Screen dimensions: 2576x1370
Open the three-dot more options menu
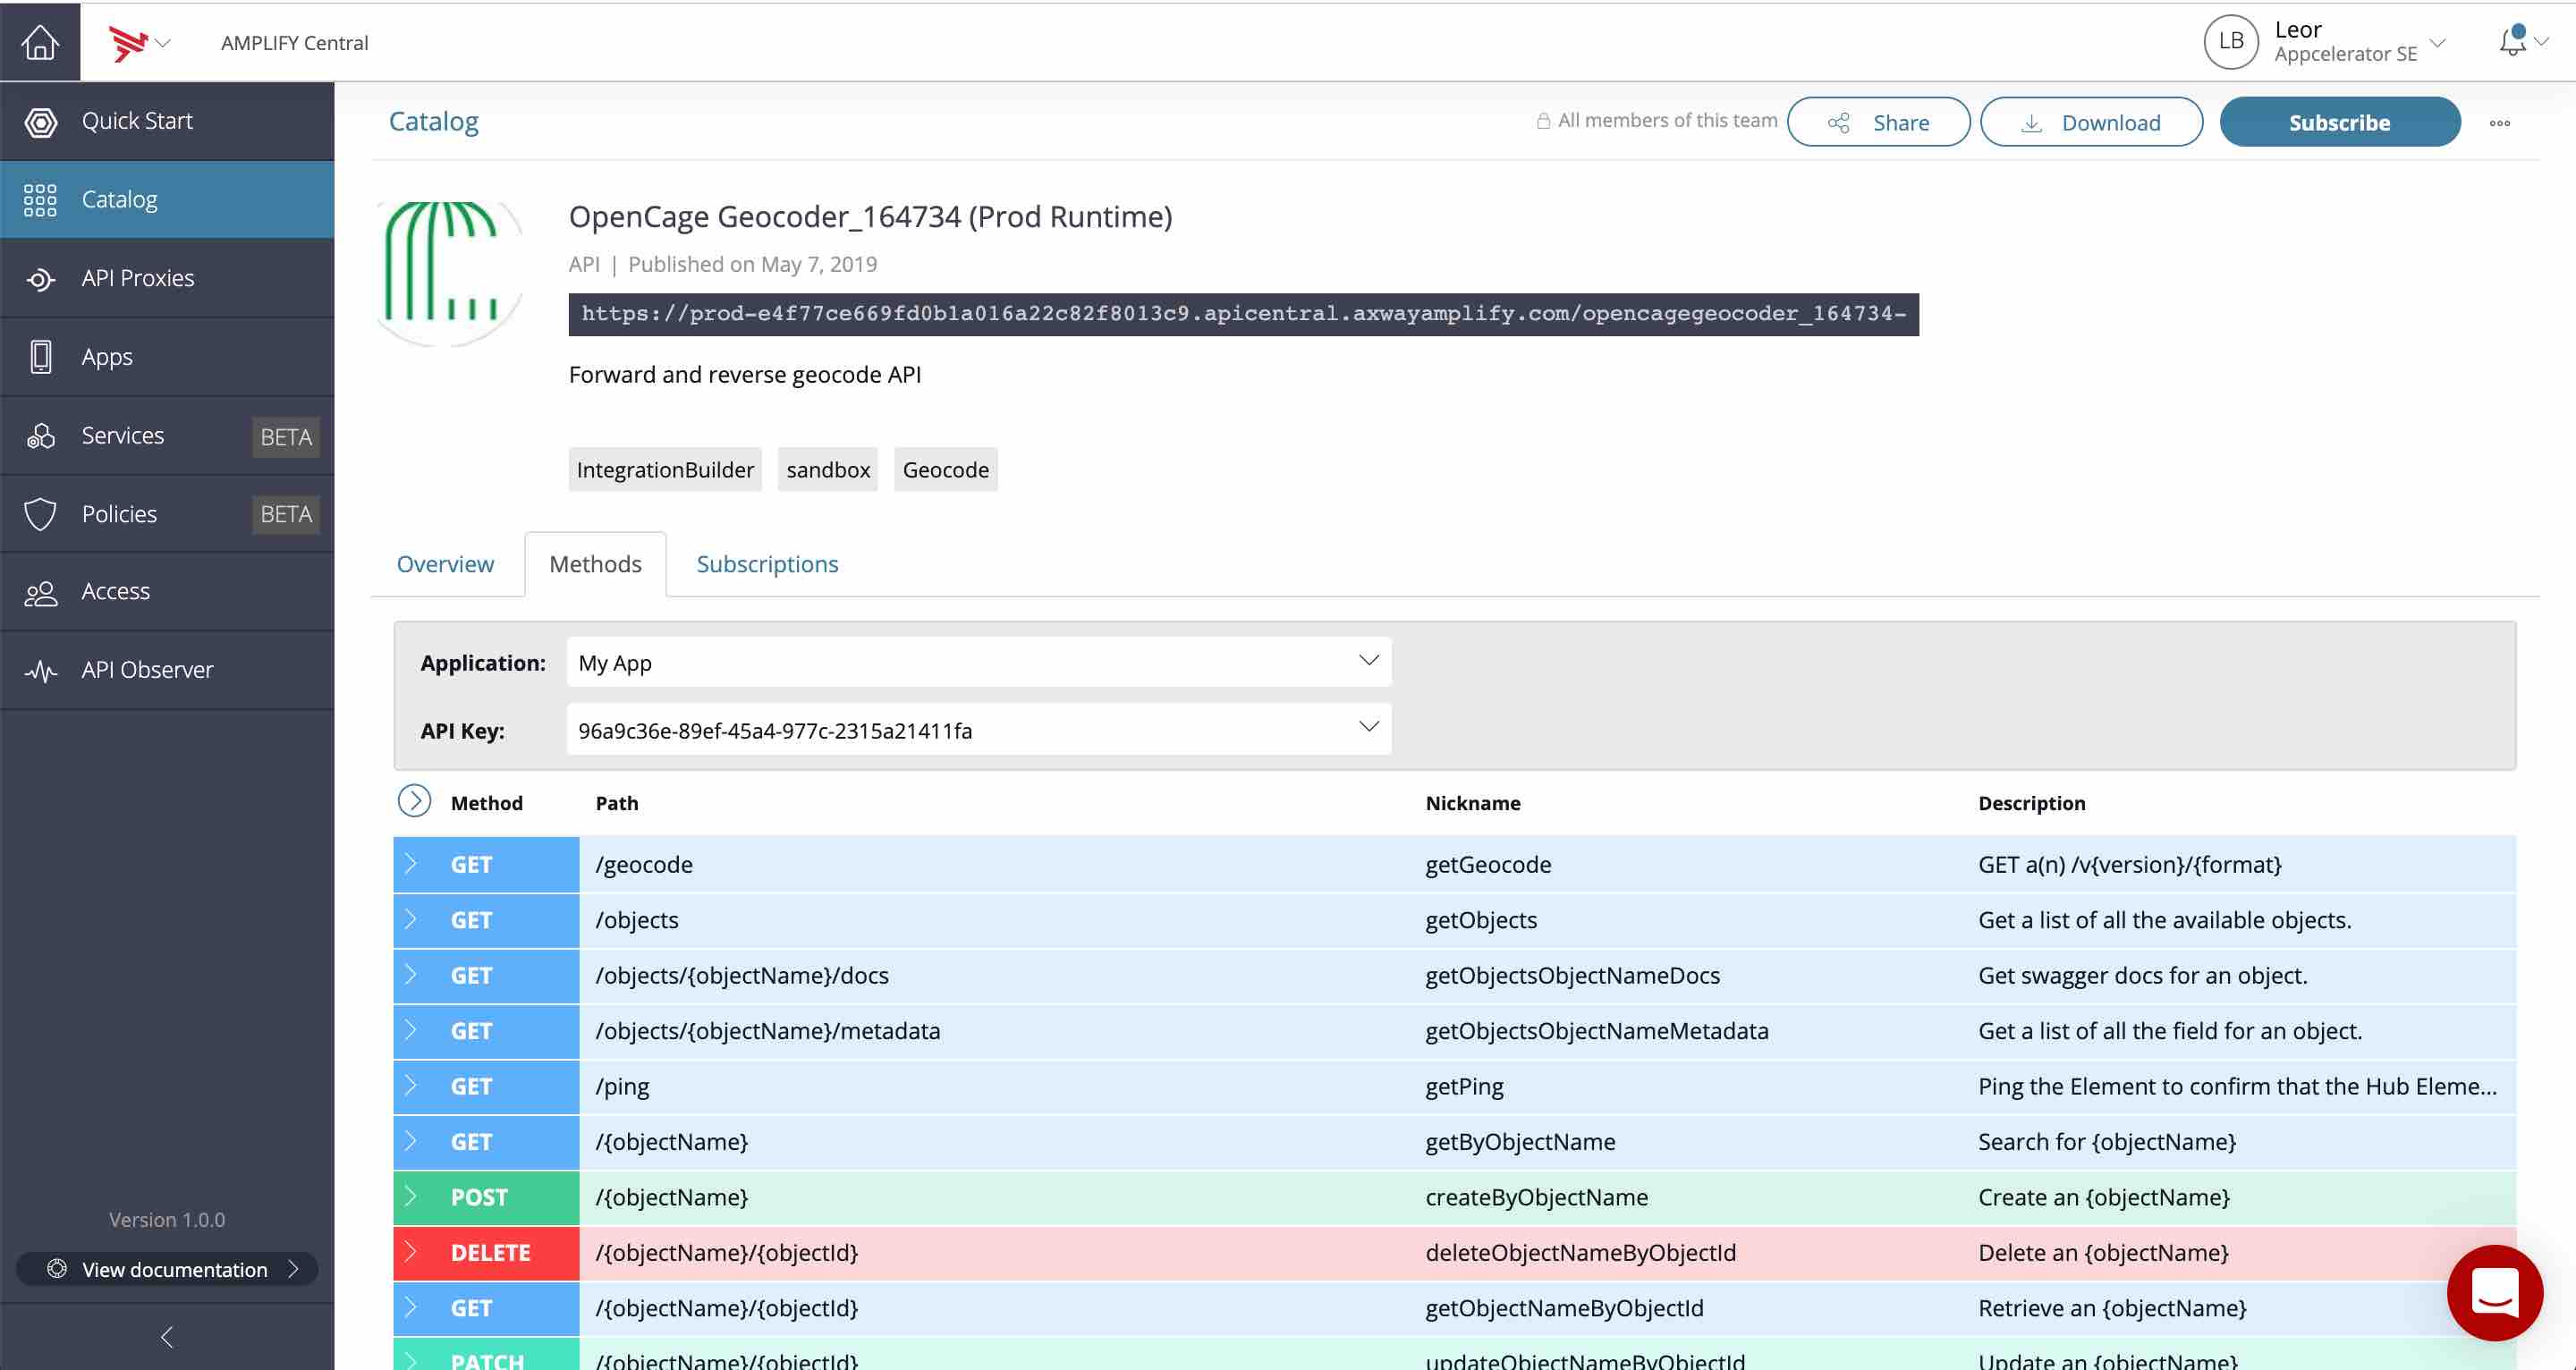[x=2500, y=123]
